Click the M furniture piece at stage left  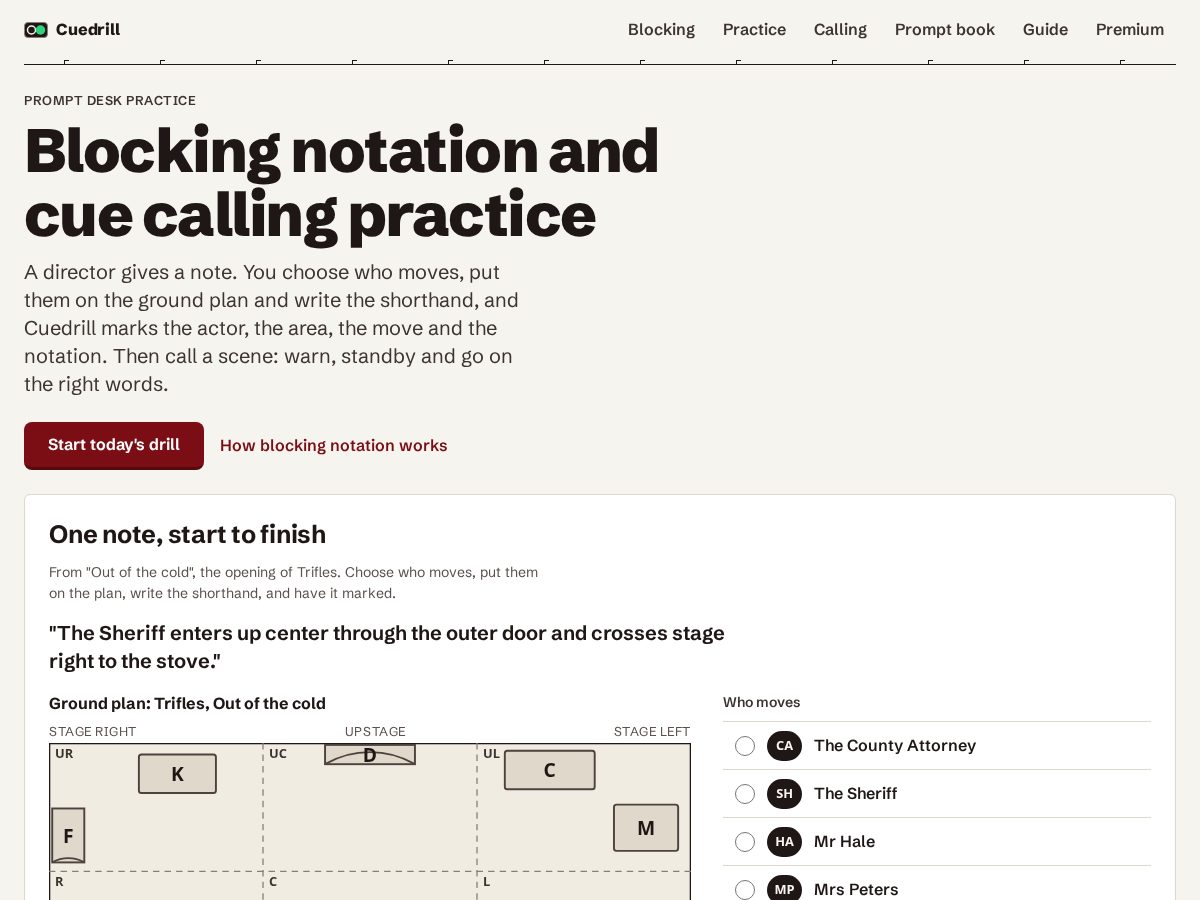click(646, 828)
